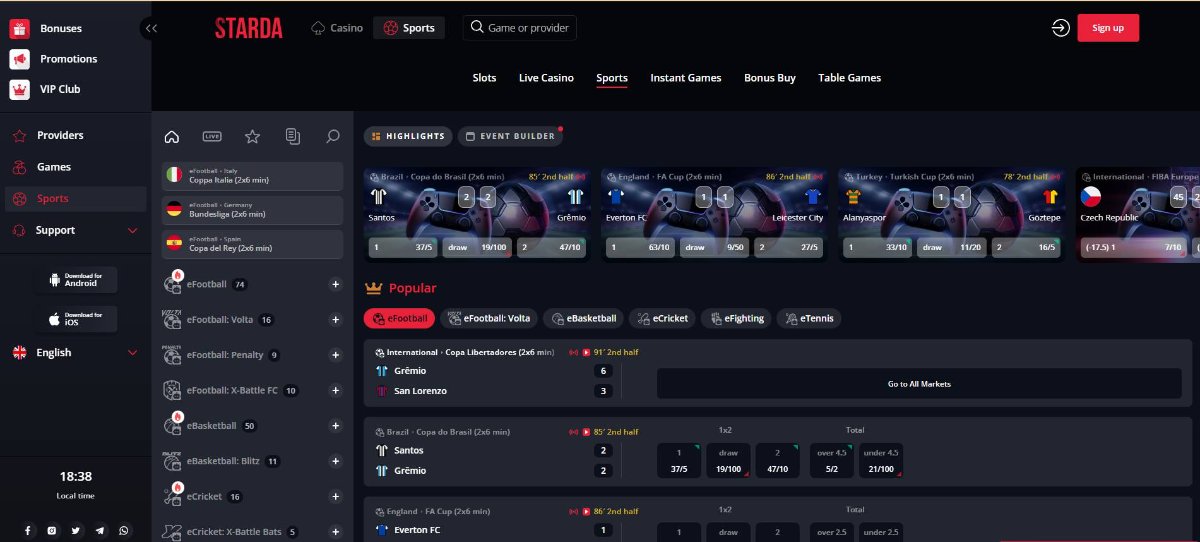Open the bet slip document icon

click(292, 136)
